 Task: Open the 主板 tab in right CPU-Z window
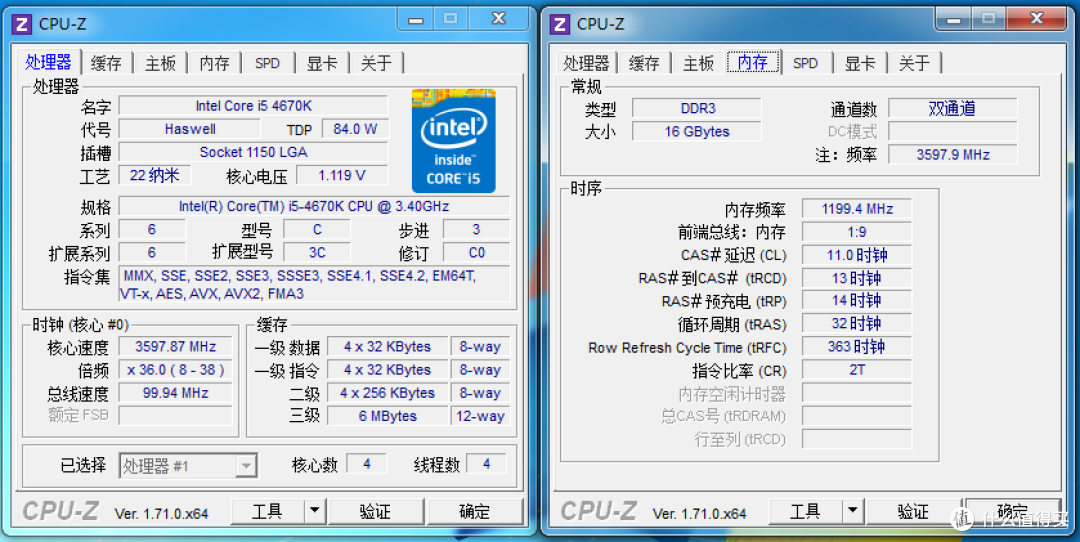click(x=698, y=63)
